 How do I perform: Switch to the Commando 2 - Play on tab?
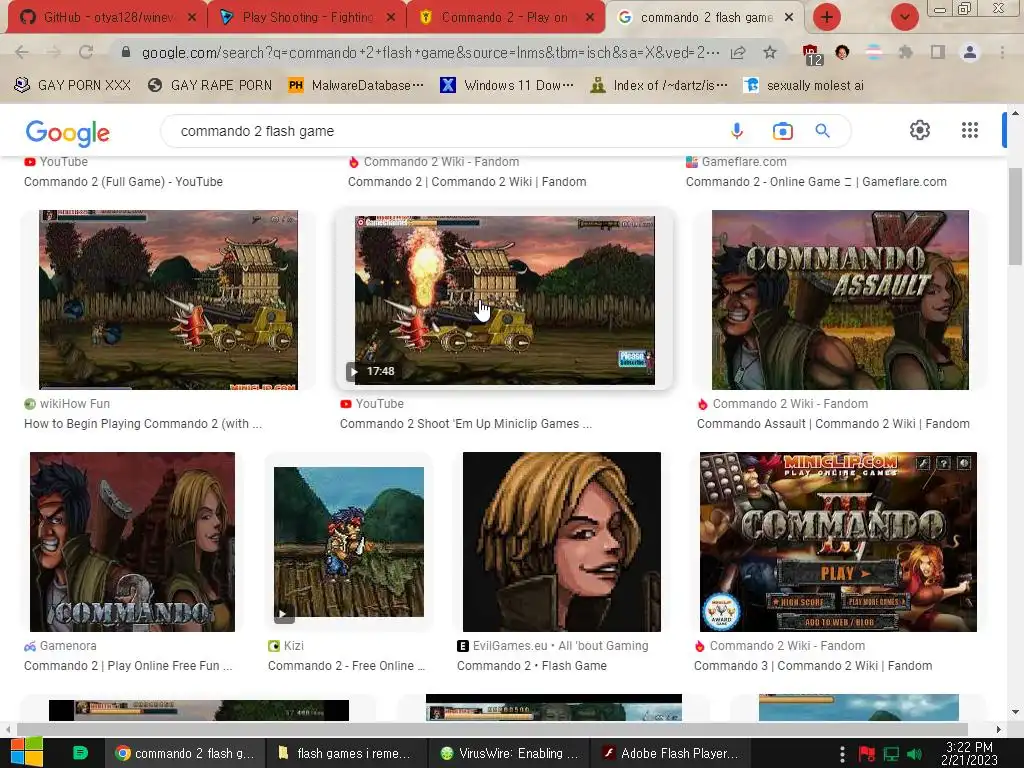(x=504, y=17)
